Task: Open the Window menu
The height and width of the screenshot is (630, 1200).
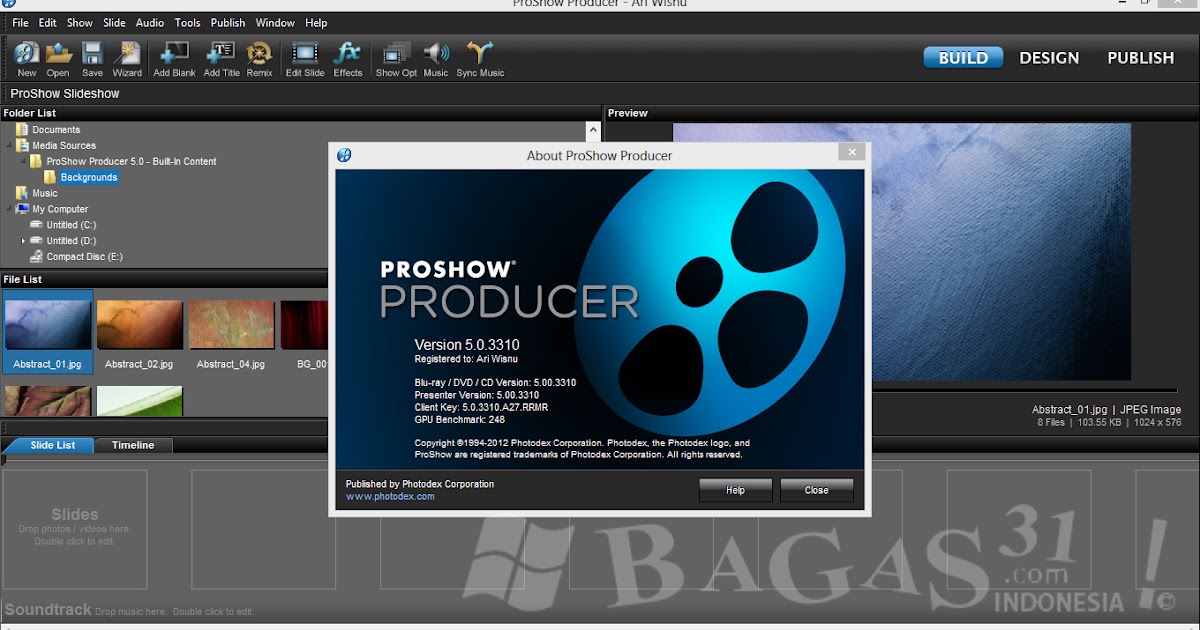Action: pos(275,23)
